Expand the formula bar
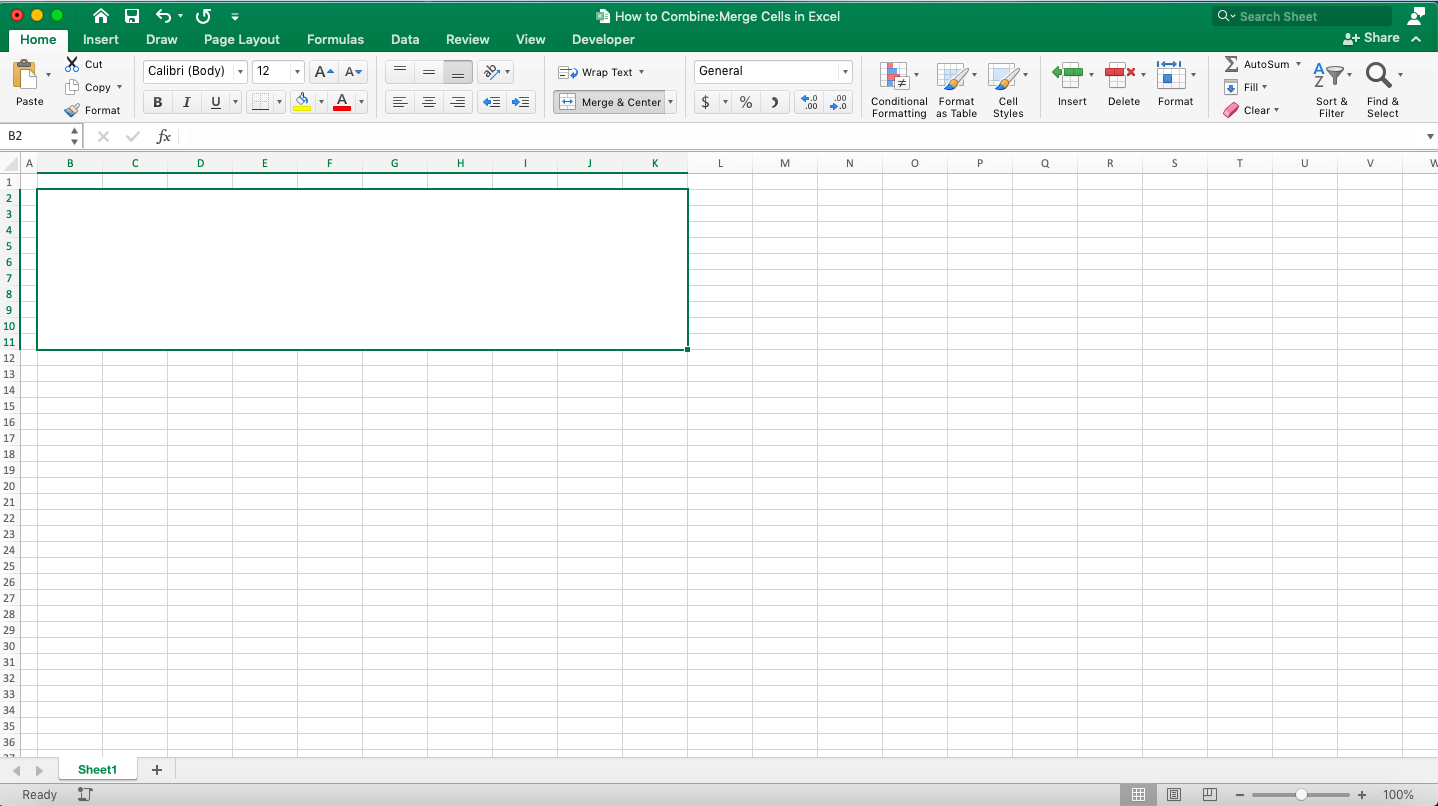 (x=1429, y=136)
